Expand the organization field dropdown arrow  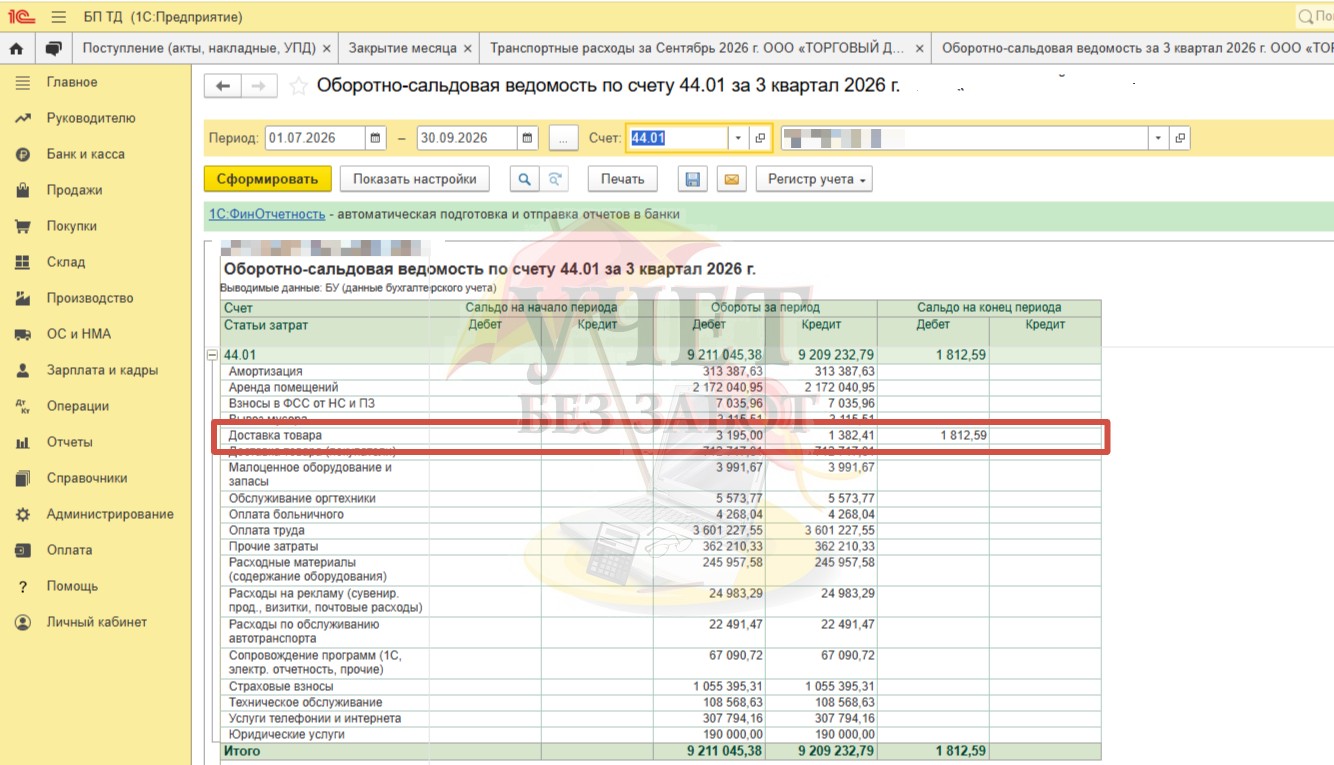pos(1159,138)
